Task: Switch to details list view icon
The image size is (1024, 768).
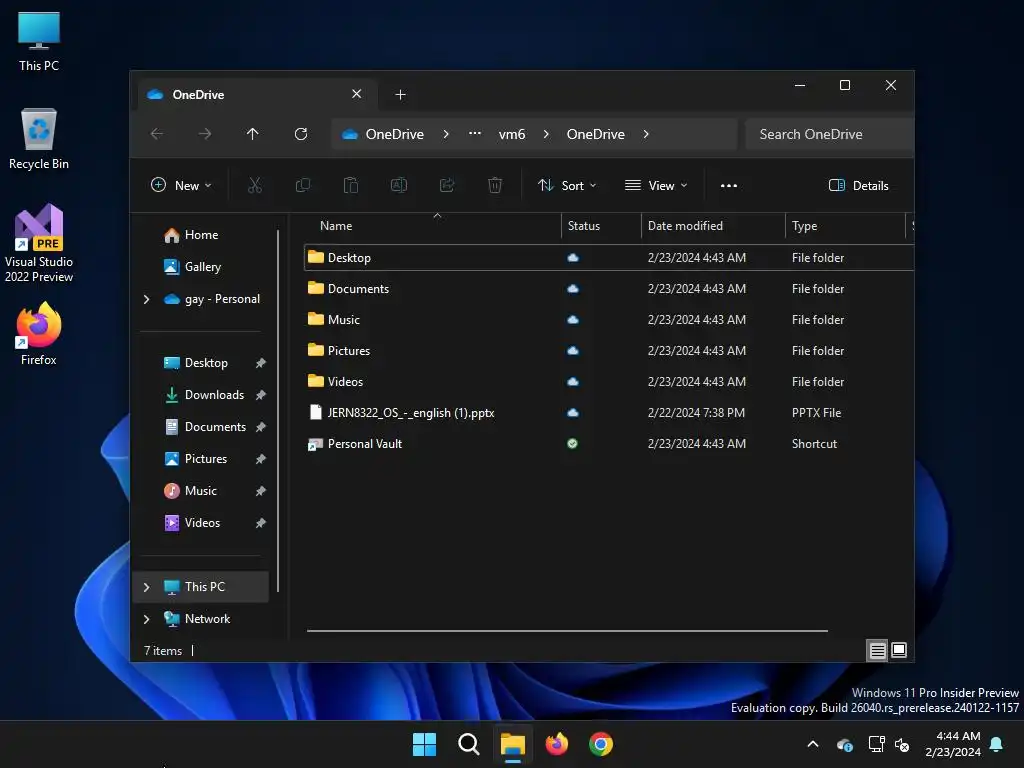Action: pos(878,650)
